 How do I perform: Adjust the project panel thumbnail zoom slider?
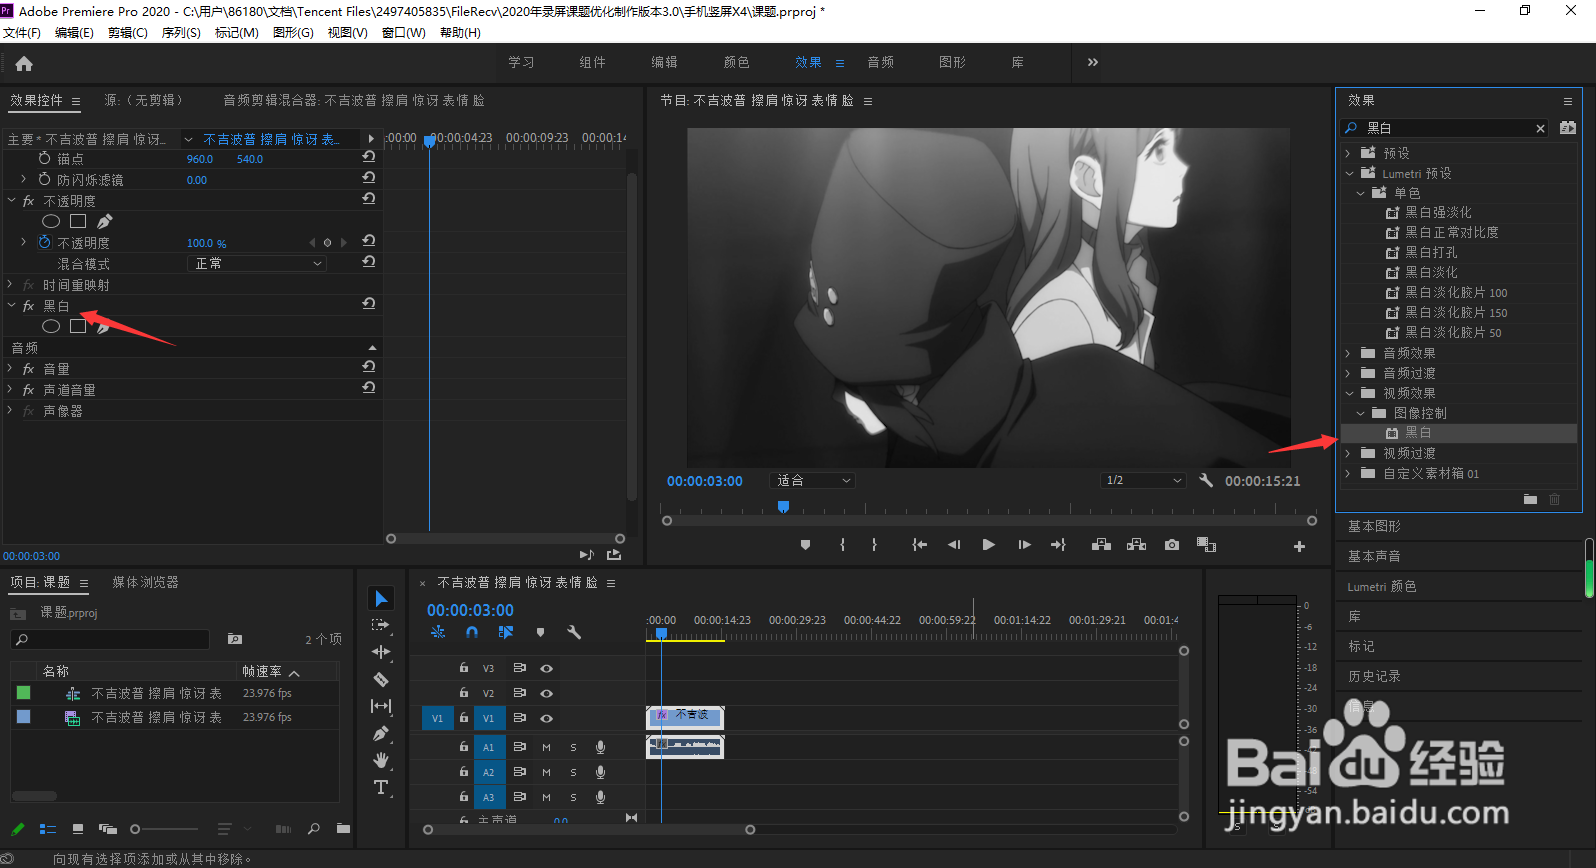click(x=135, y=829)
